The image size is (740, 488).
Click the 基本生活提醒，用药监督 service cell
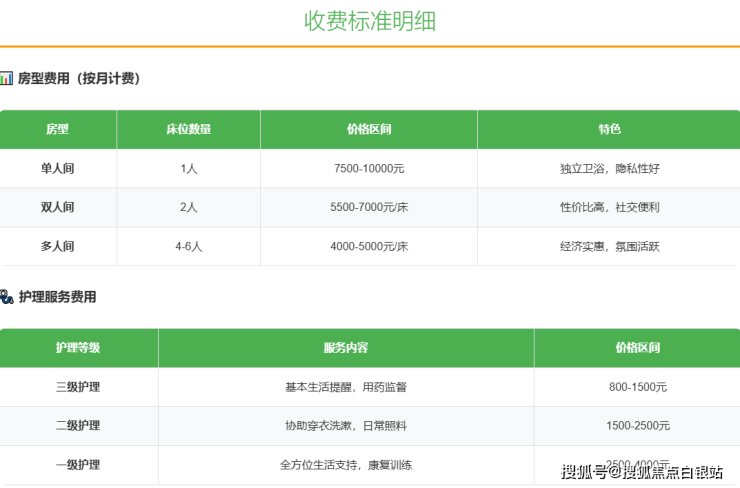coord(346,387)
